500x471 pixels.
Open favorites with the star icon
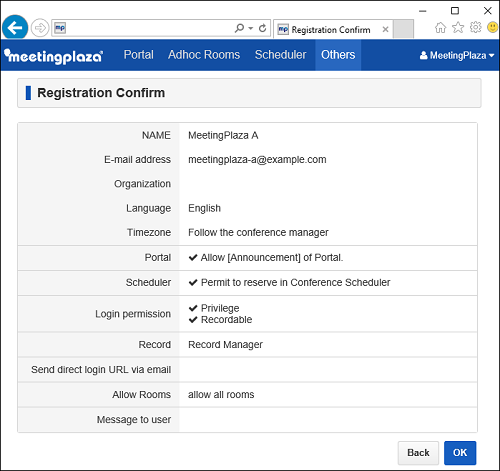point(458,28)
